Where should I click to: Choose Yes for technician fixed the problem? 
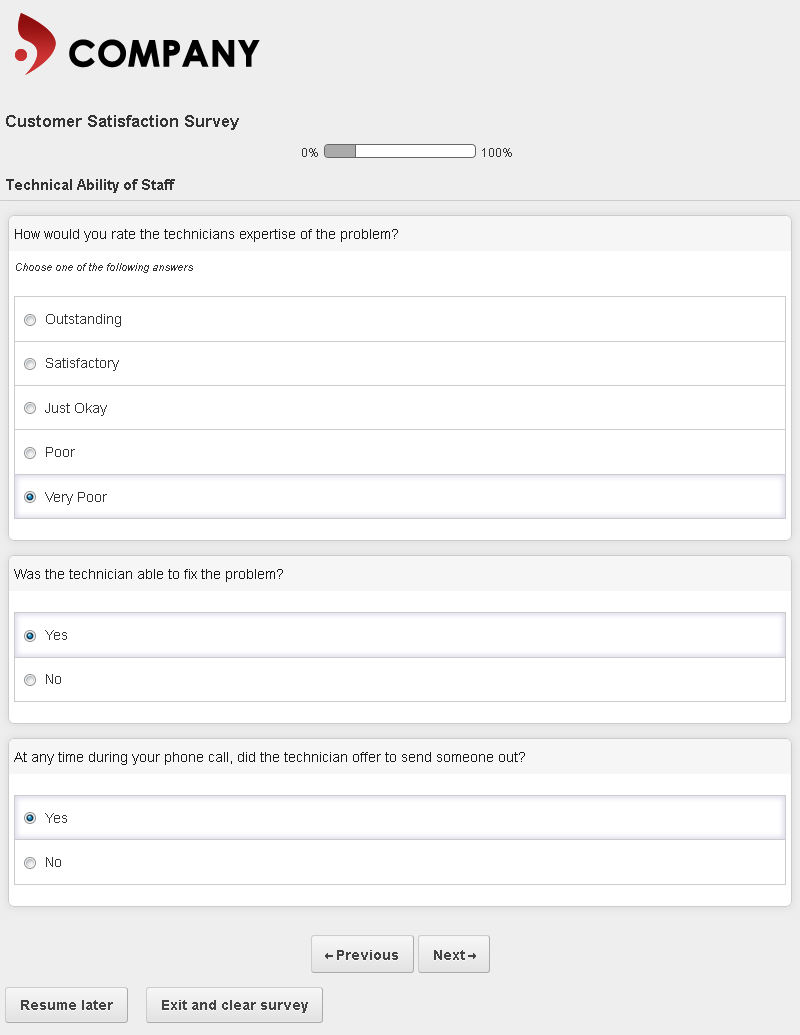pyautogui.click(x=30, y=636)
